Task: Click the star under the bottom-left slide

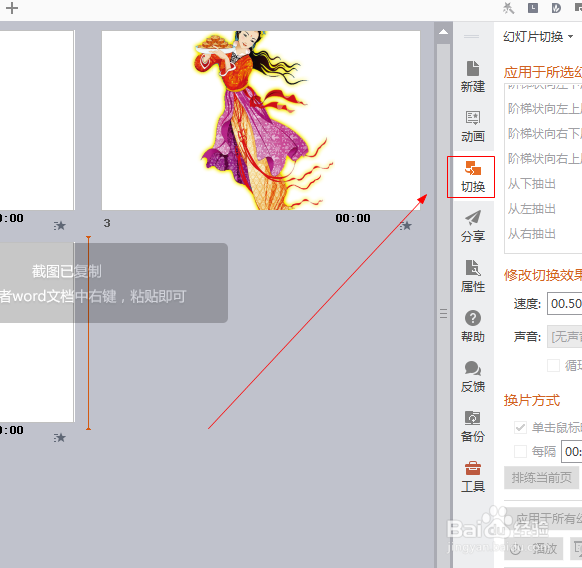Action: 60,438
